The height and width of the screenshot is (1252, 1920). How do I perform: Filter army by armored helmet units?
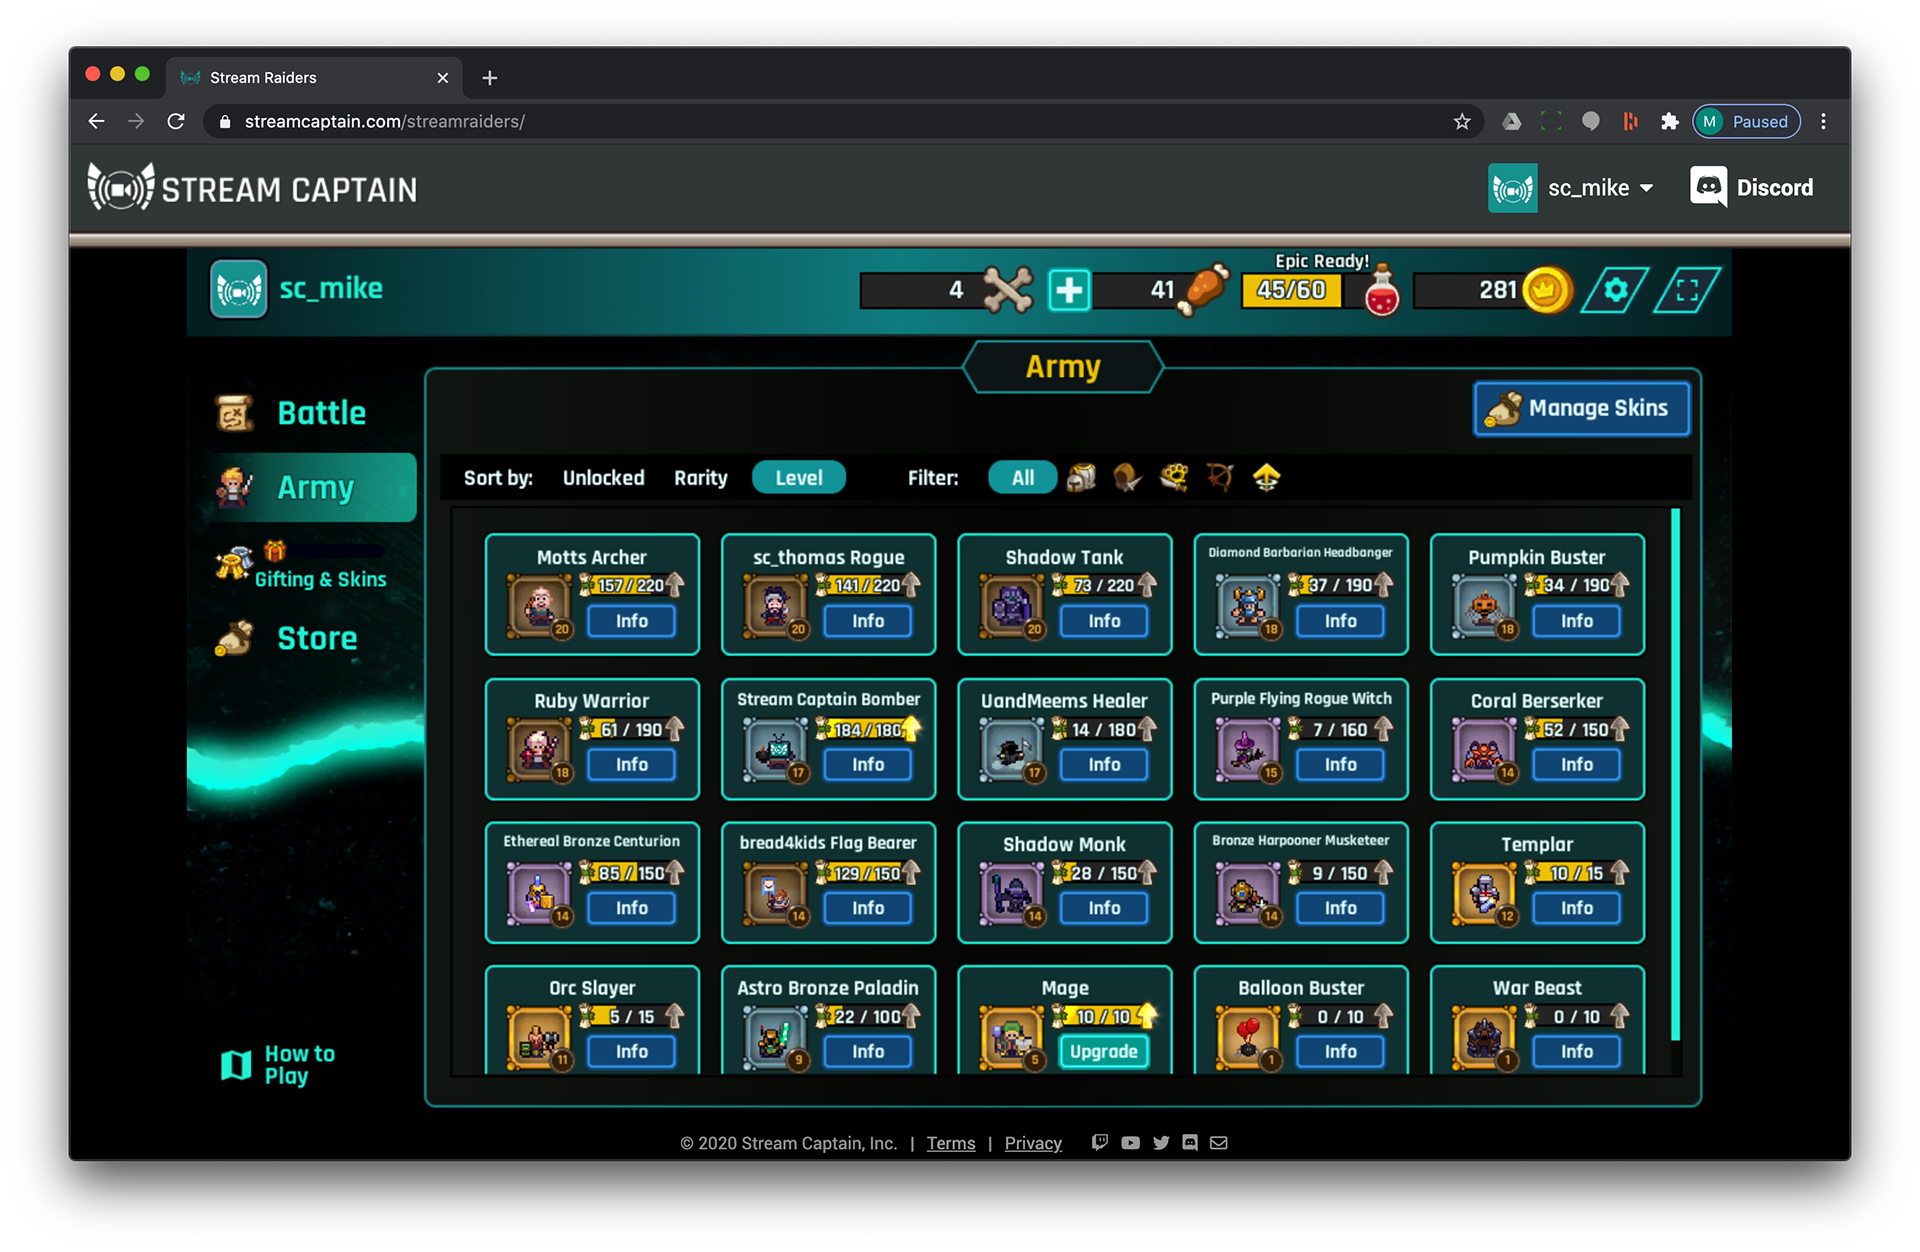point(1081,478)
